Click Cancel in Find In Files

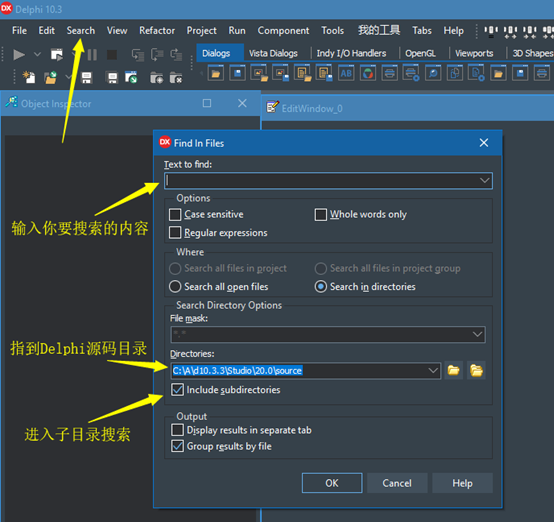coord(397,483)
